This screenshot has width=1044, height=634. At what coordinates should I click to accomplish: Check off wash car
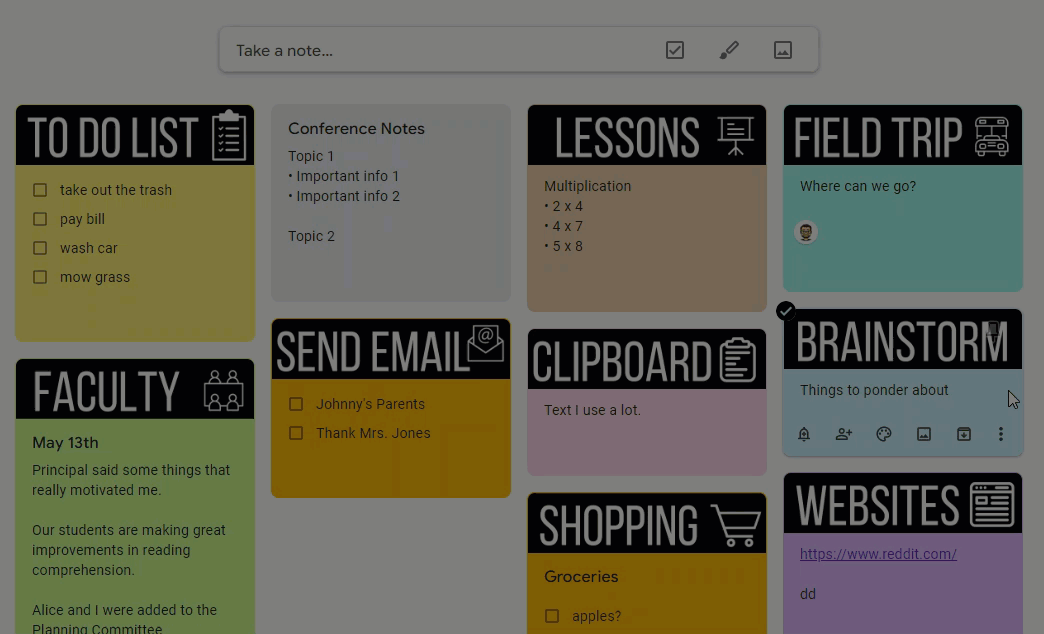40,248
